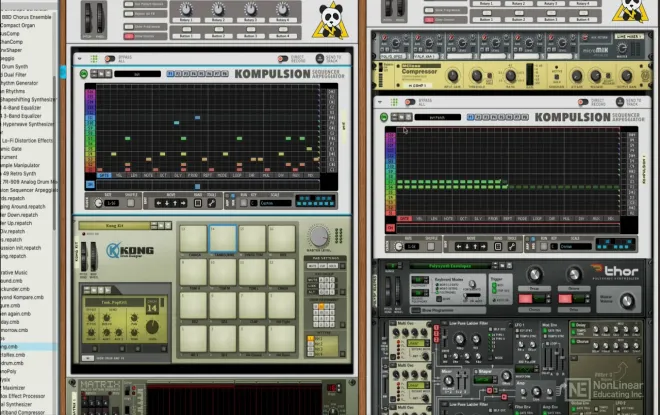Collapse right Kompulsion with its fold arrow
The width and height of the screenshot is (660, 415).
point(380,102)
